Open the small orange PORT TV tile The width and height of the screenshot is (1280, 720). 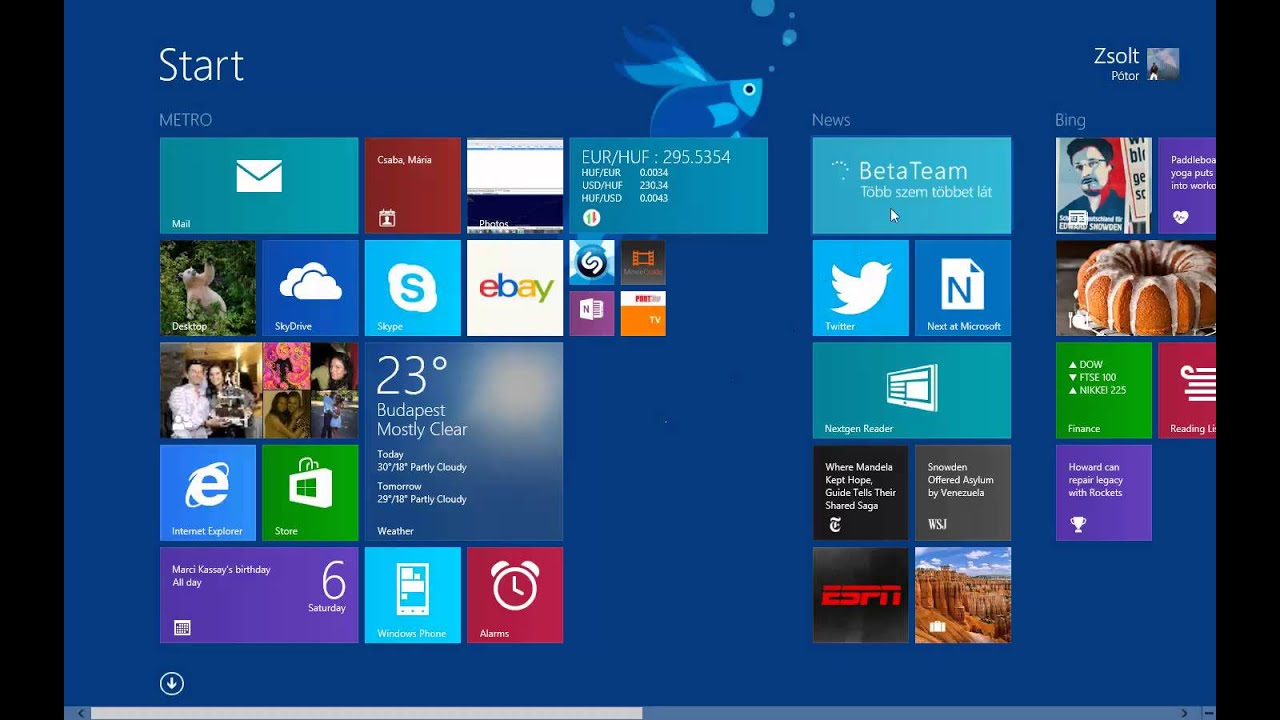pos(643,313)
